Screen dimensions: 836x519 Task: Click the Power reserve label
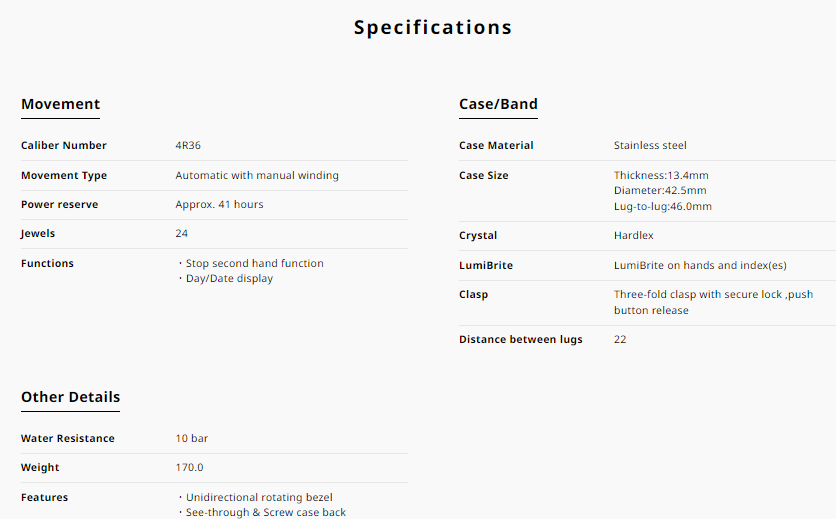pyautogui.click(x=59, y=205)
